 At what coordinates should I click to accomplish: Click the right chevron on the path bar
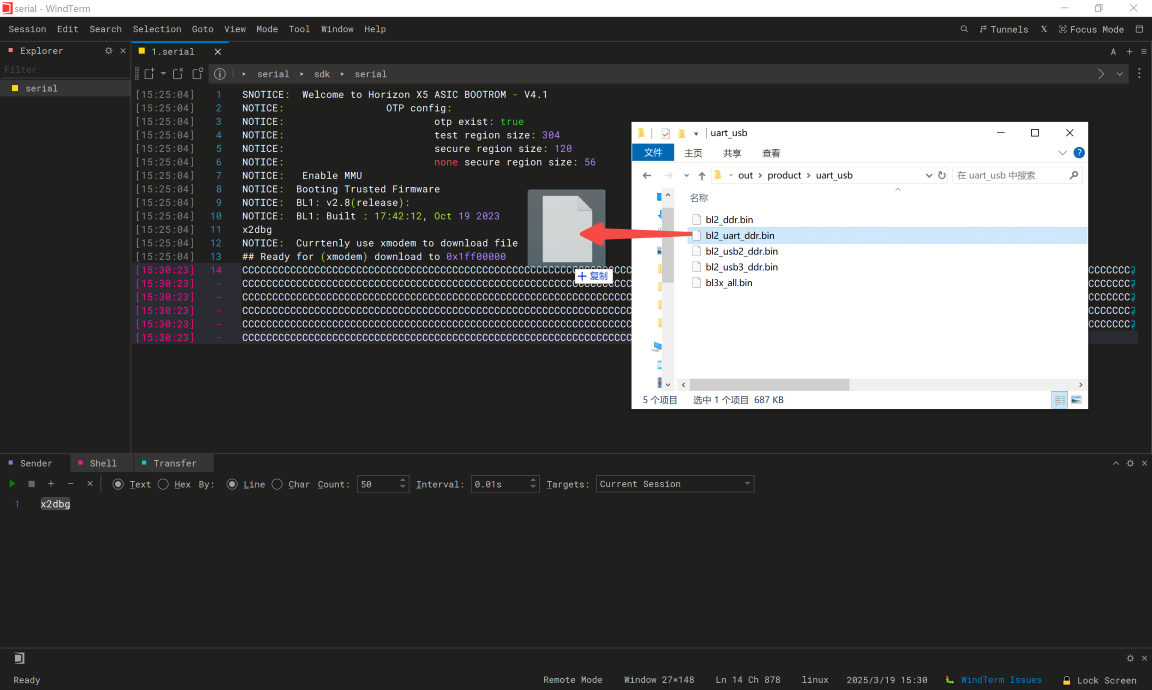[x=1101, y=73]
